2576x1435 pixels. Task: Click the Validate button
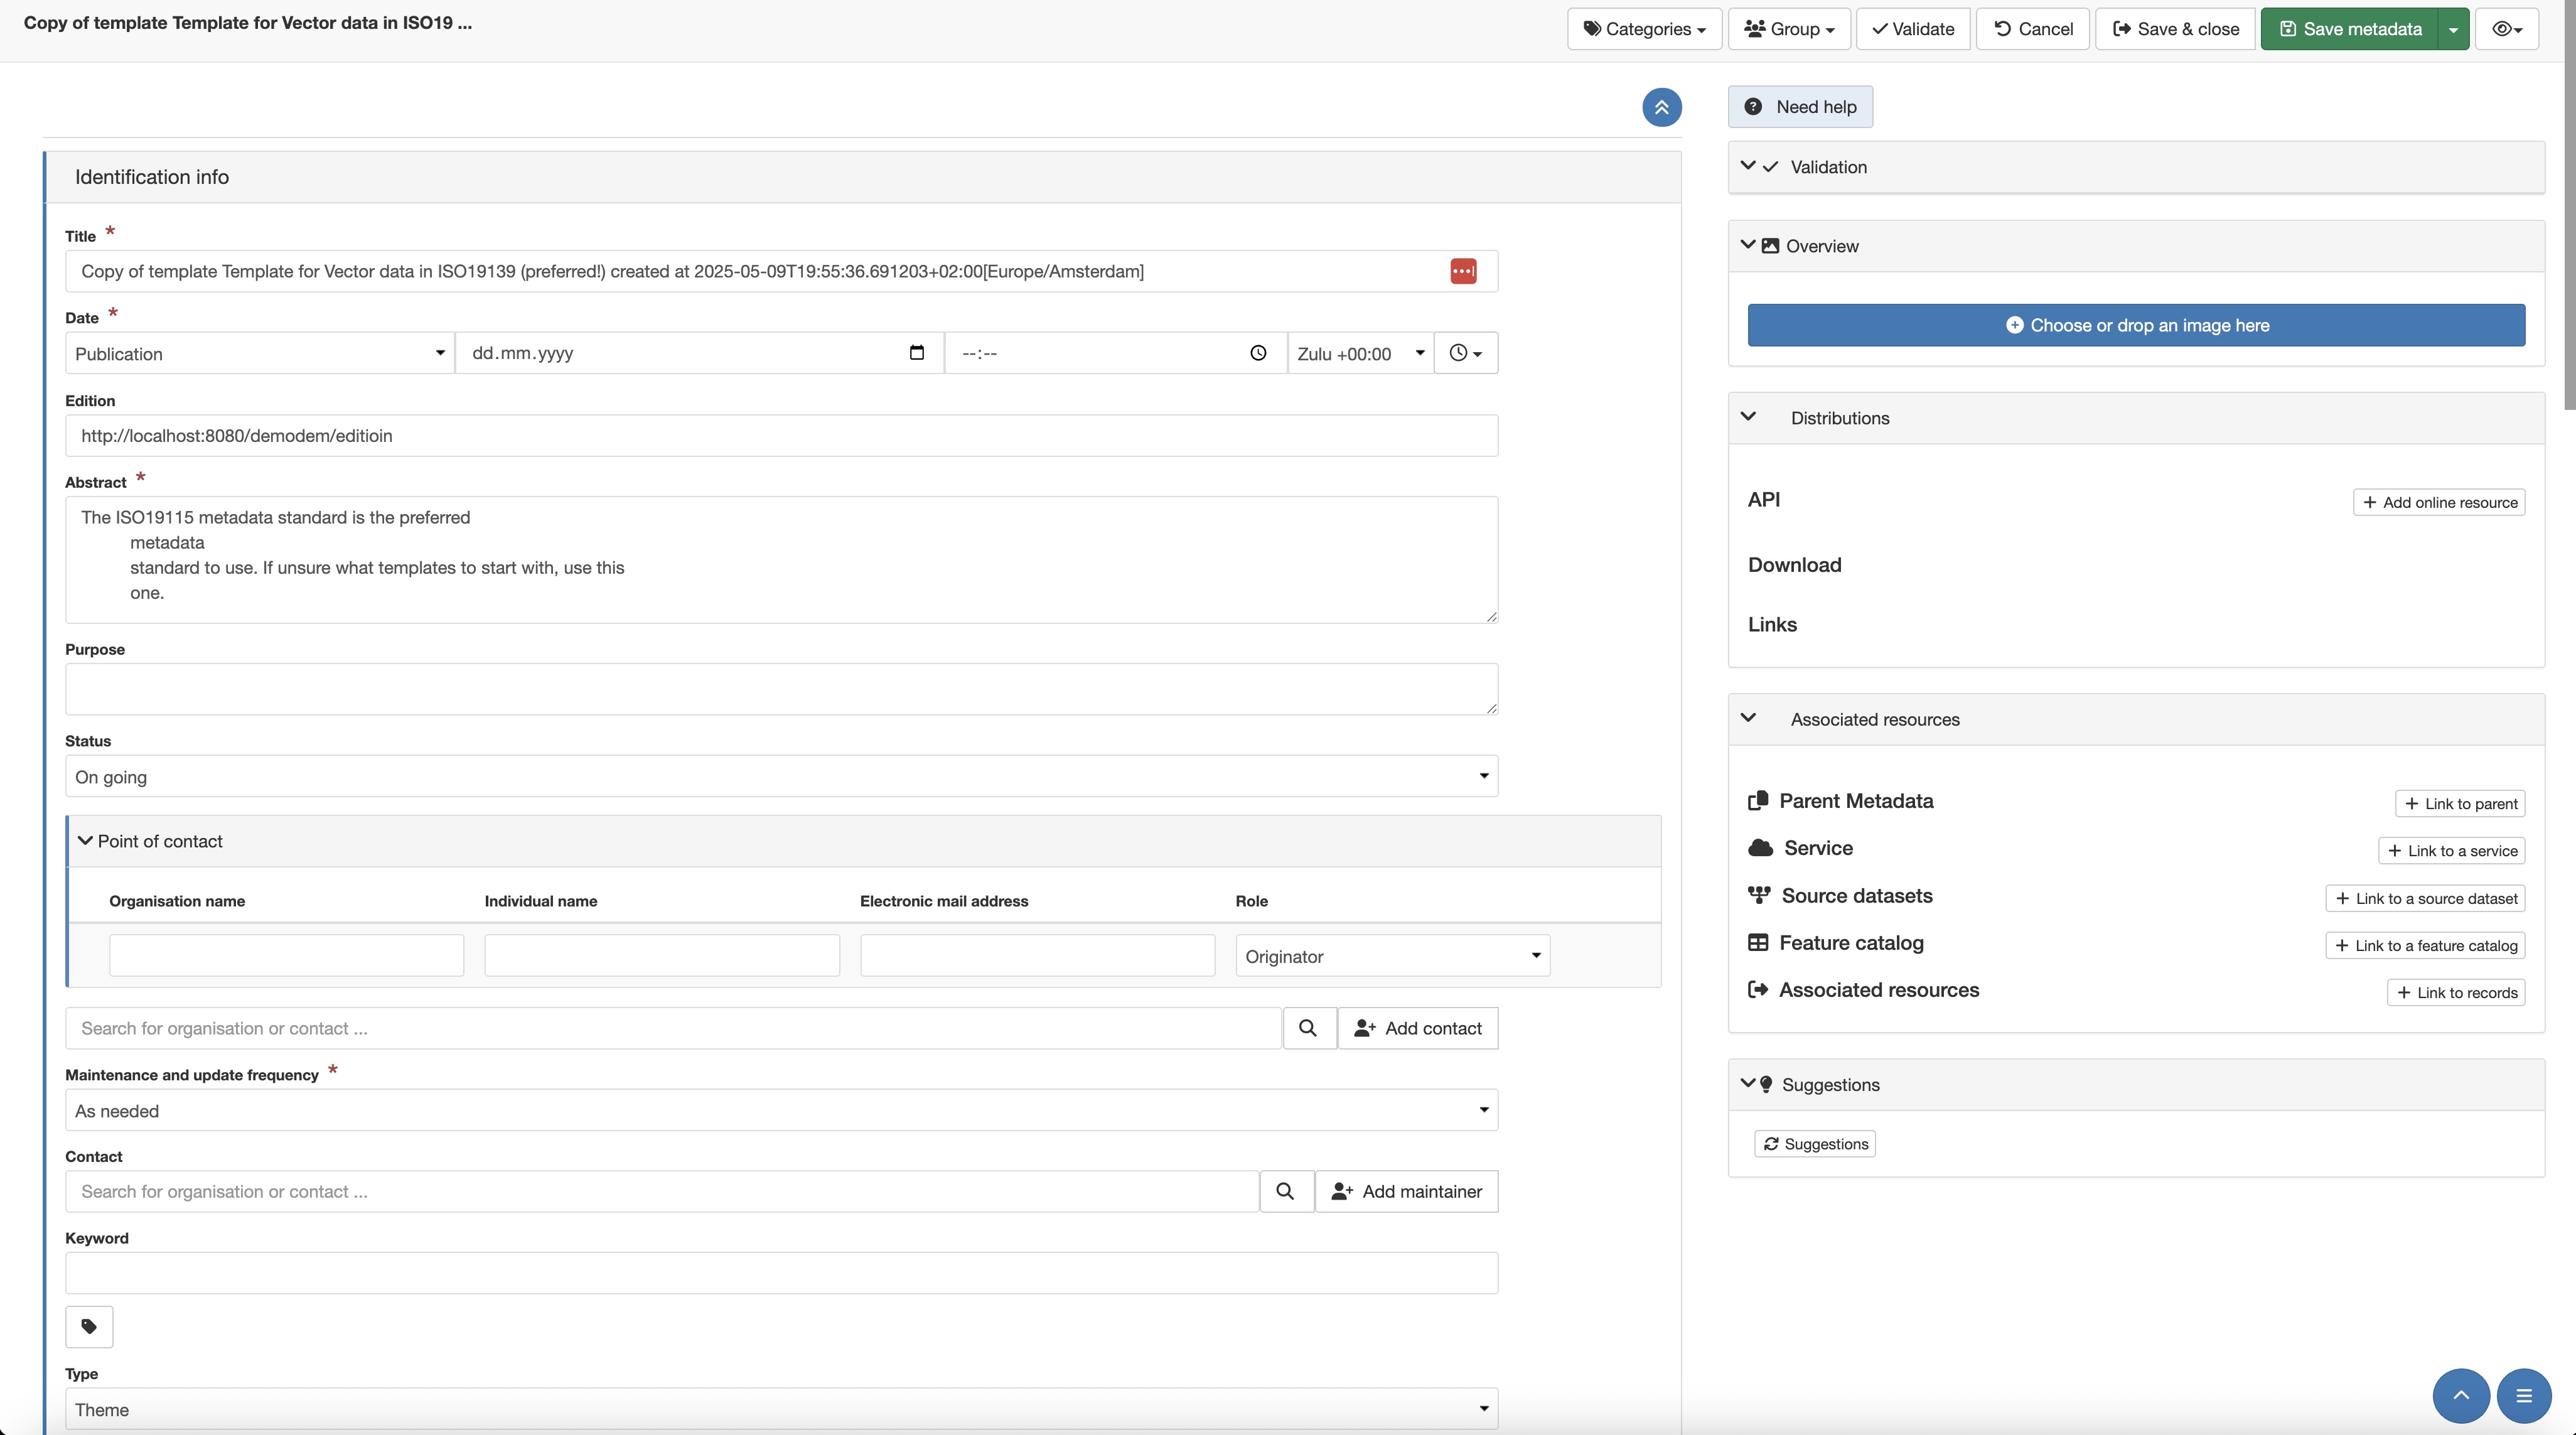[x=1913, y=29]
